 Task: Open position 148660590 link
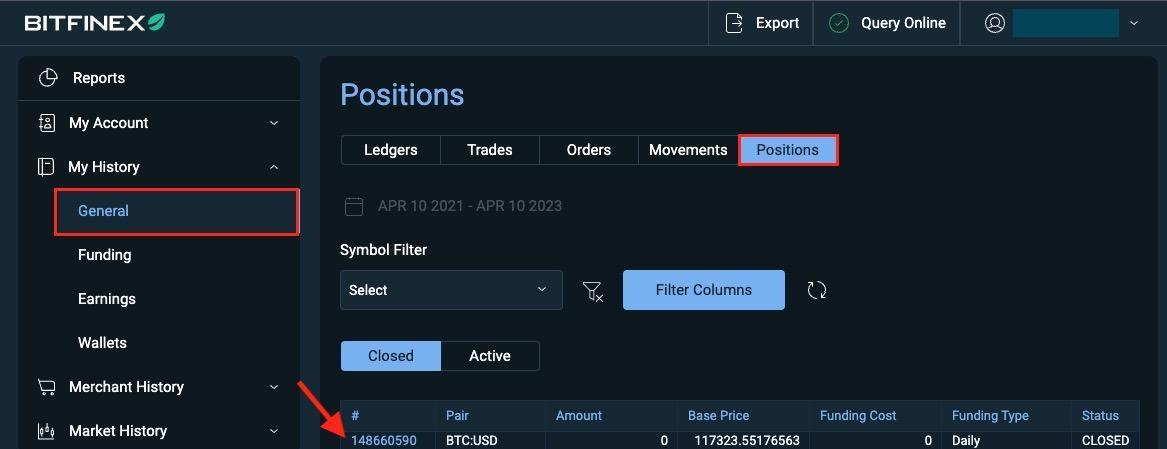[383, 441]
